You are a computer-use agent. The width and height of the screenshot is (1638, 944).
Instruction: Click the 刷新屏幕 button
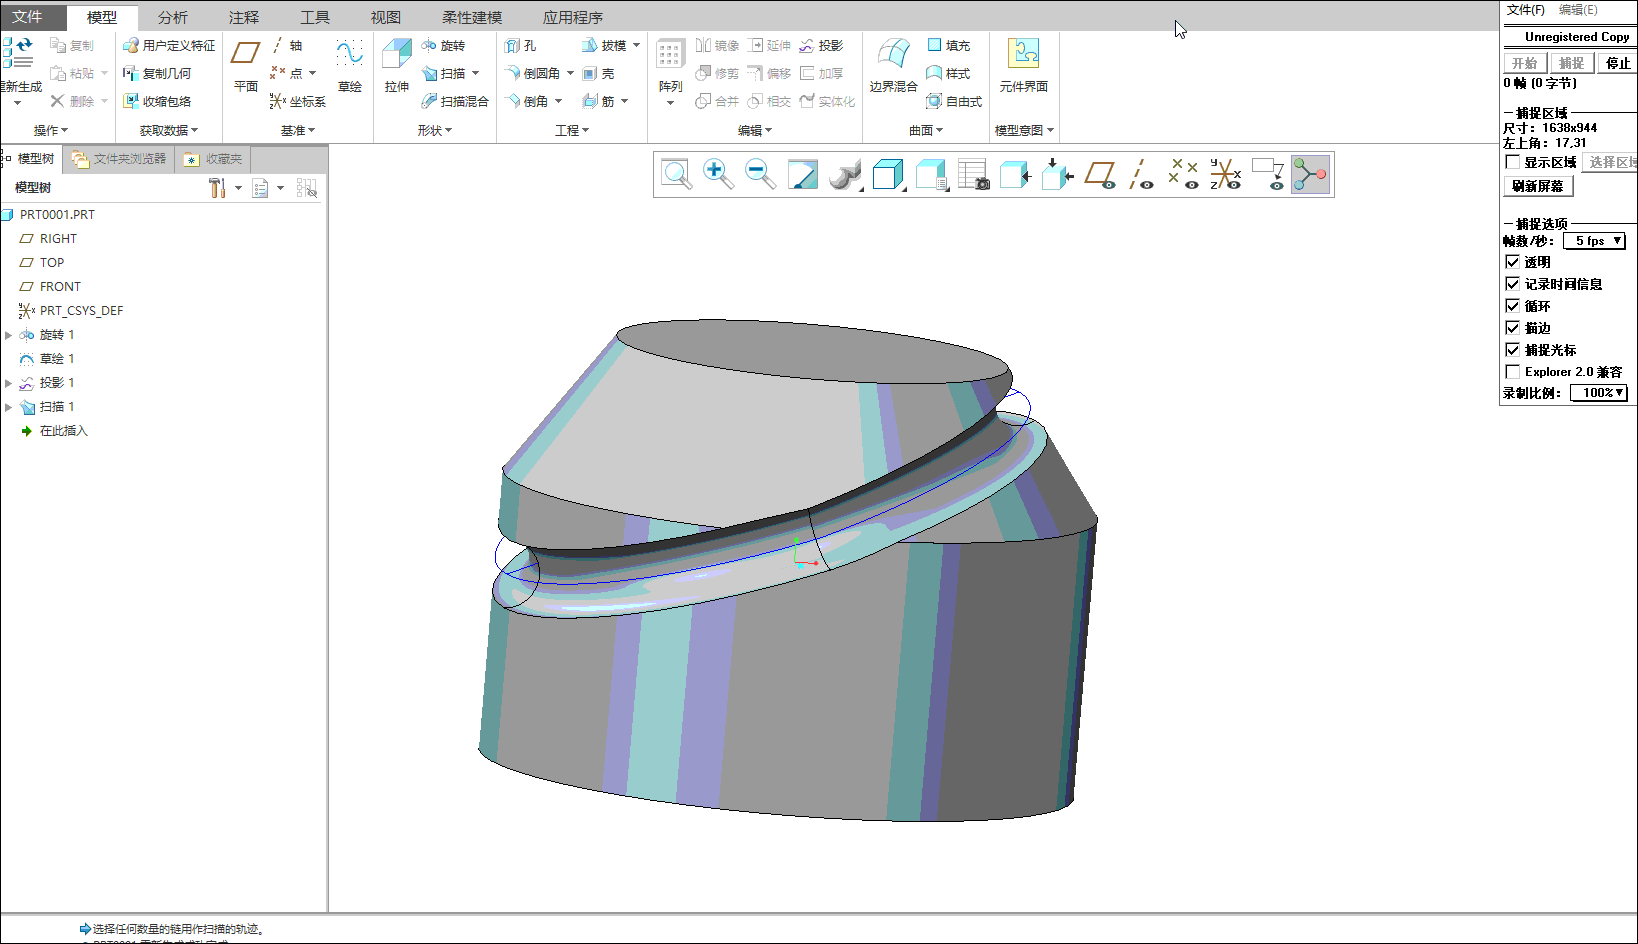(1538, 186)
